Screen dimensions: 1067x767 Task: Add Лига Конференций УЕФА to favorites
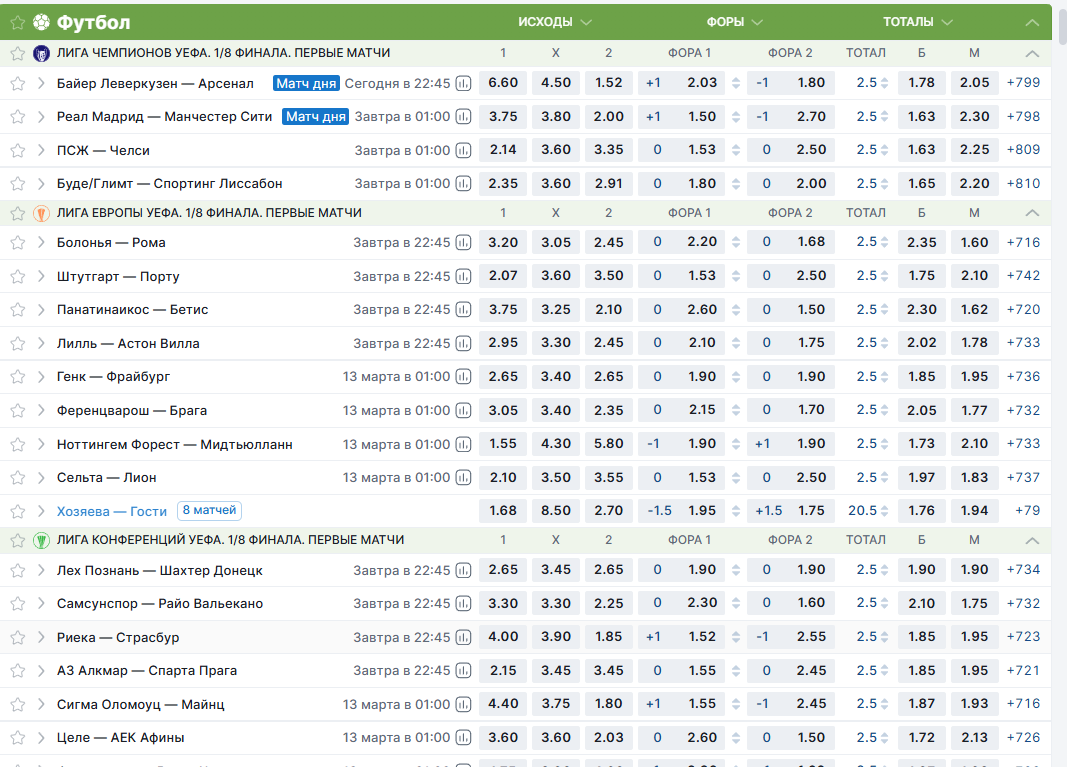point(17,540)
